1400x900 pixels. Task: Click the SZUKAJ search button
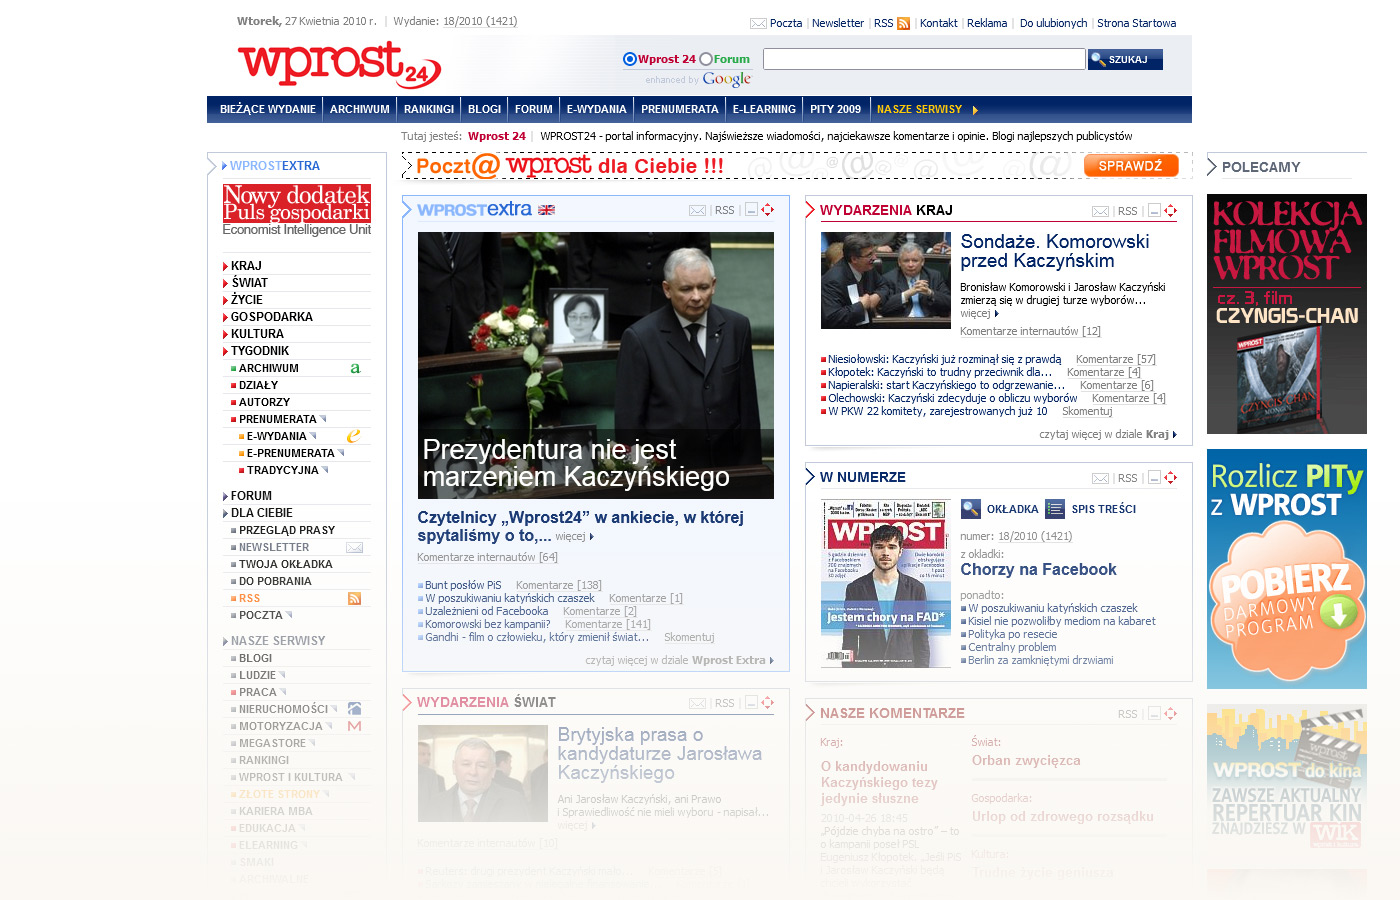click(x=1125, y=60)
